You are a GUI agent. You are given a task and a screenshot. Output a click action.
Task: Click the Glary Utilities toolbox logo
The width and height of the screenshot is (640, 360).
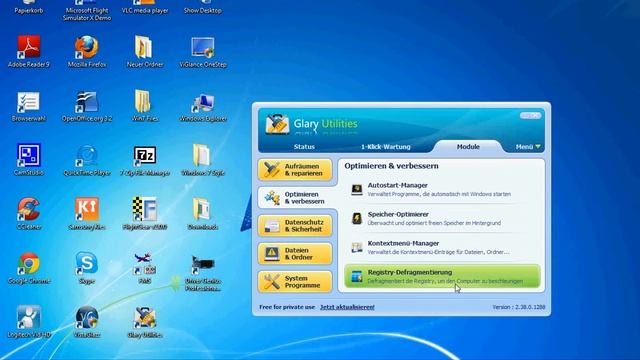coord(277,124)
